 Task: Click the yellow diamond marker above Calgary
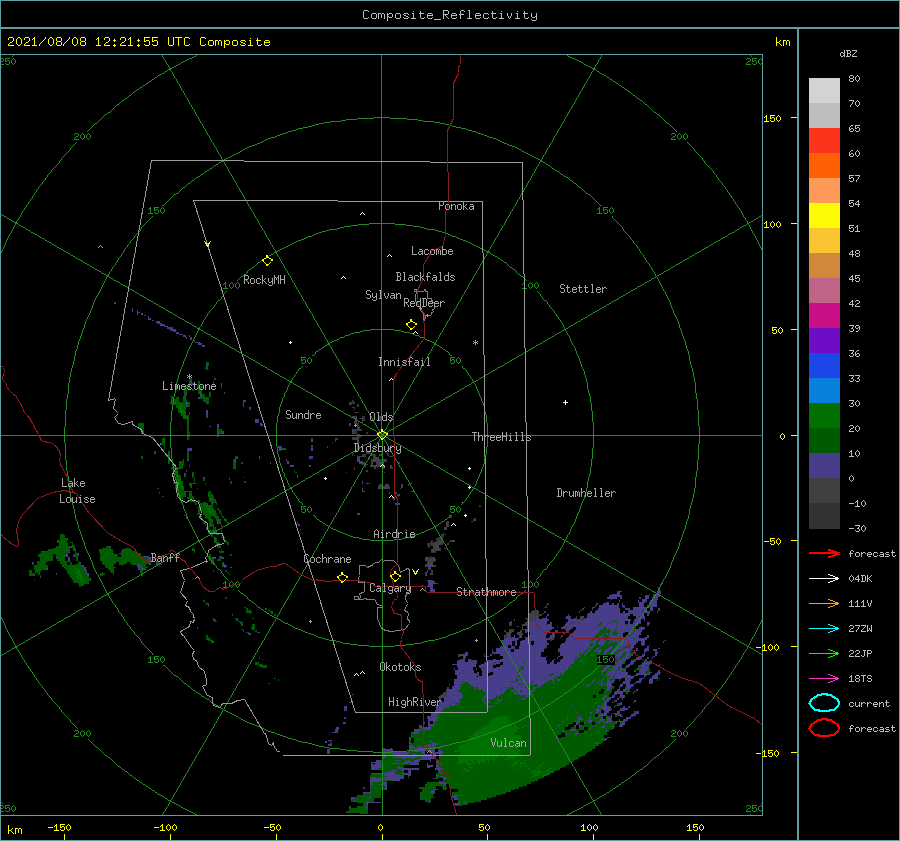(x=395, y=576)
